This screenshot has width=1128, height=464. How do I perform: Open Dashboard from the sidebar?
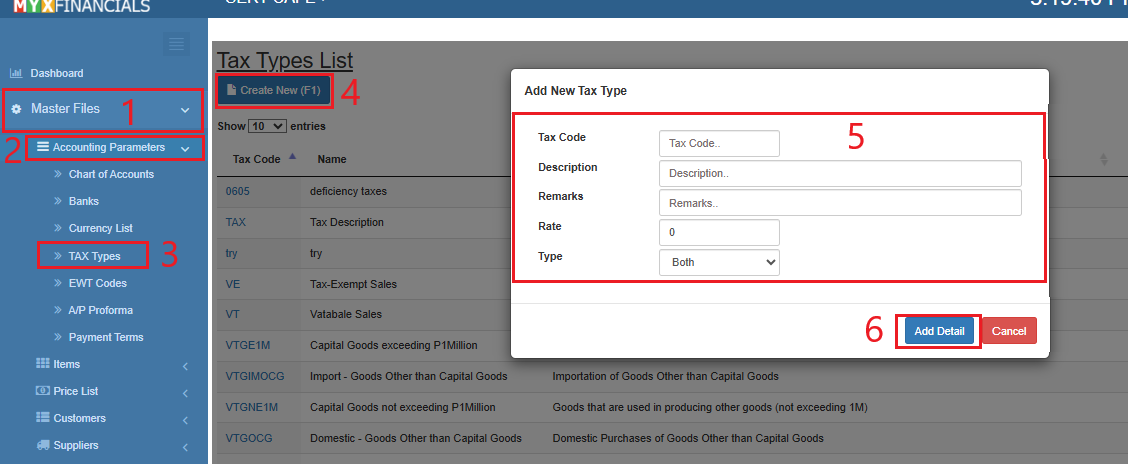point(57,73)
